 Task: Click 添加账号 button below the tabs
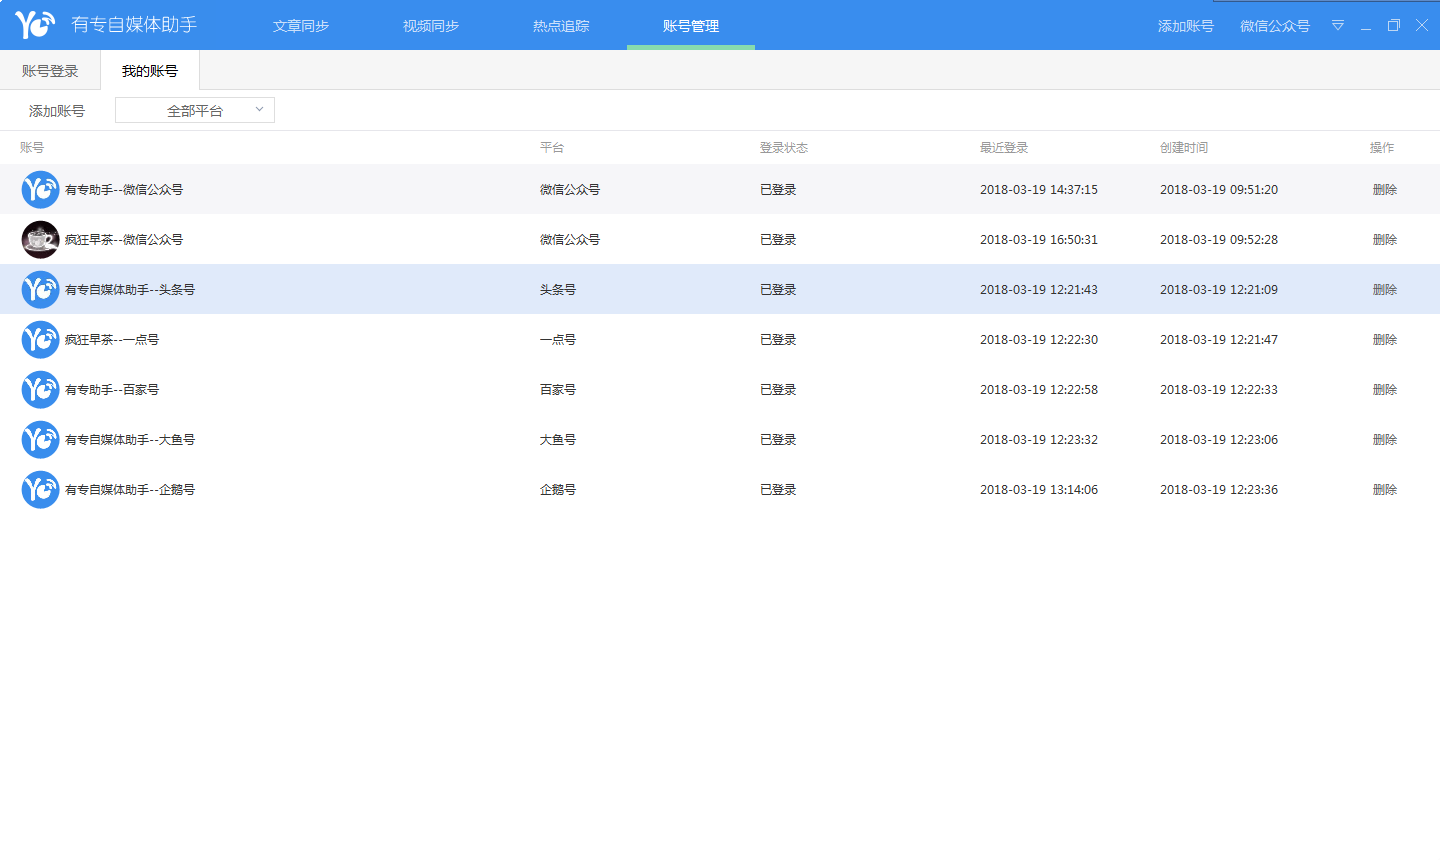(x=57, y=111)
